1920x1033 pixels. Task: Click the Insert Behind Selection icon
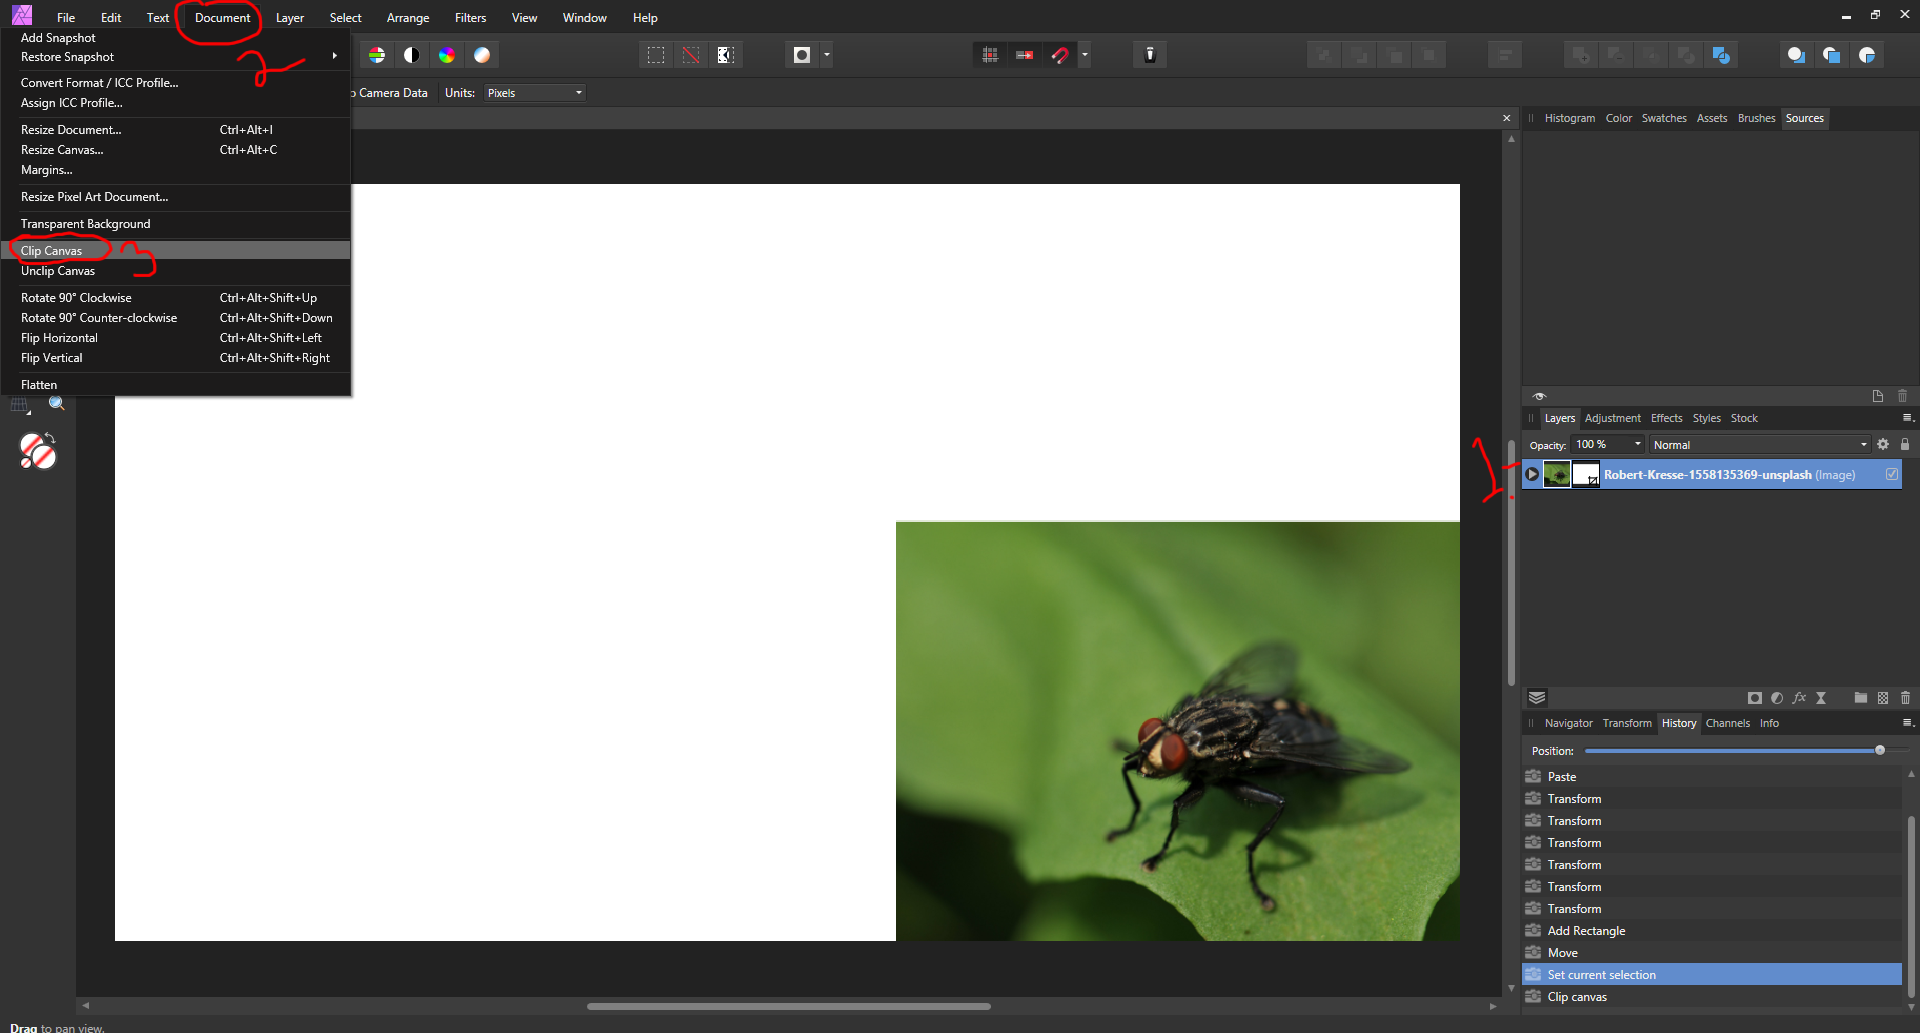pos(1797,55)
